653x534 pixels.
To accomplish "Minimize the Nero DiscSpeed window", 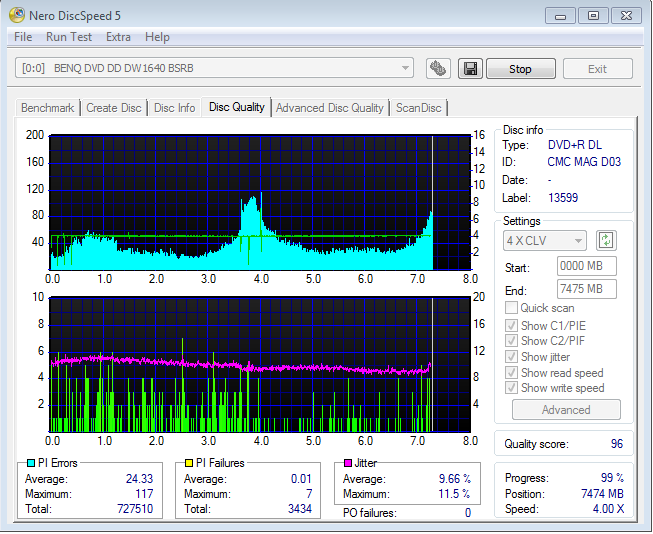I will (561, 16).
